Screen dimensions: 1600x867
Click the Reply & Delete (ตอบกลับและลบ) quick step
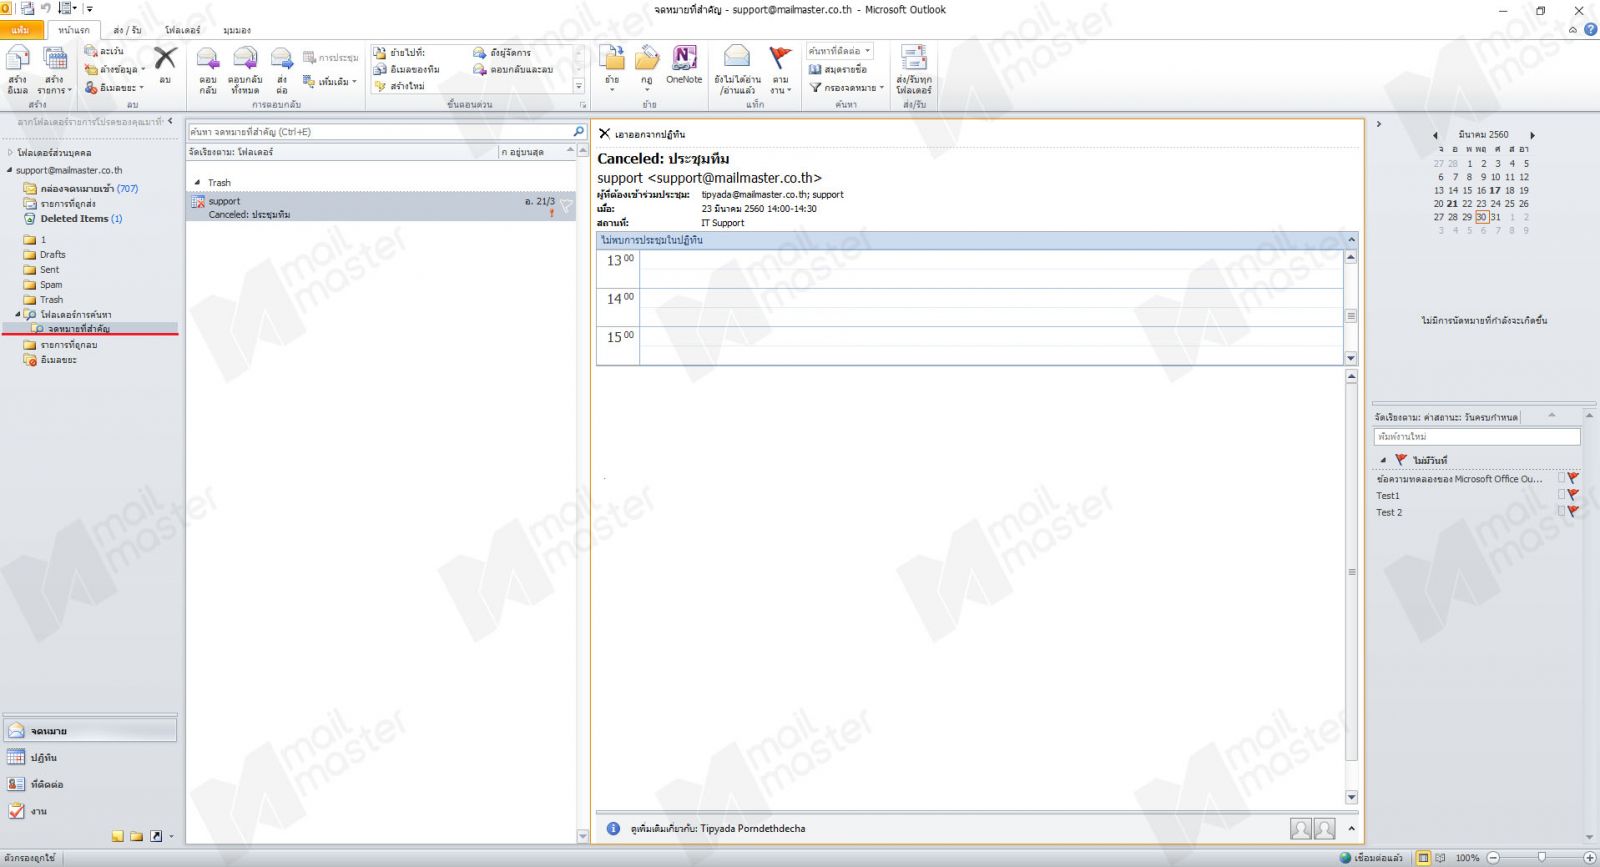coord(513,69)
